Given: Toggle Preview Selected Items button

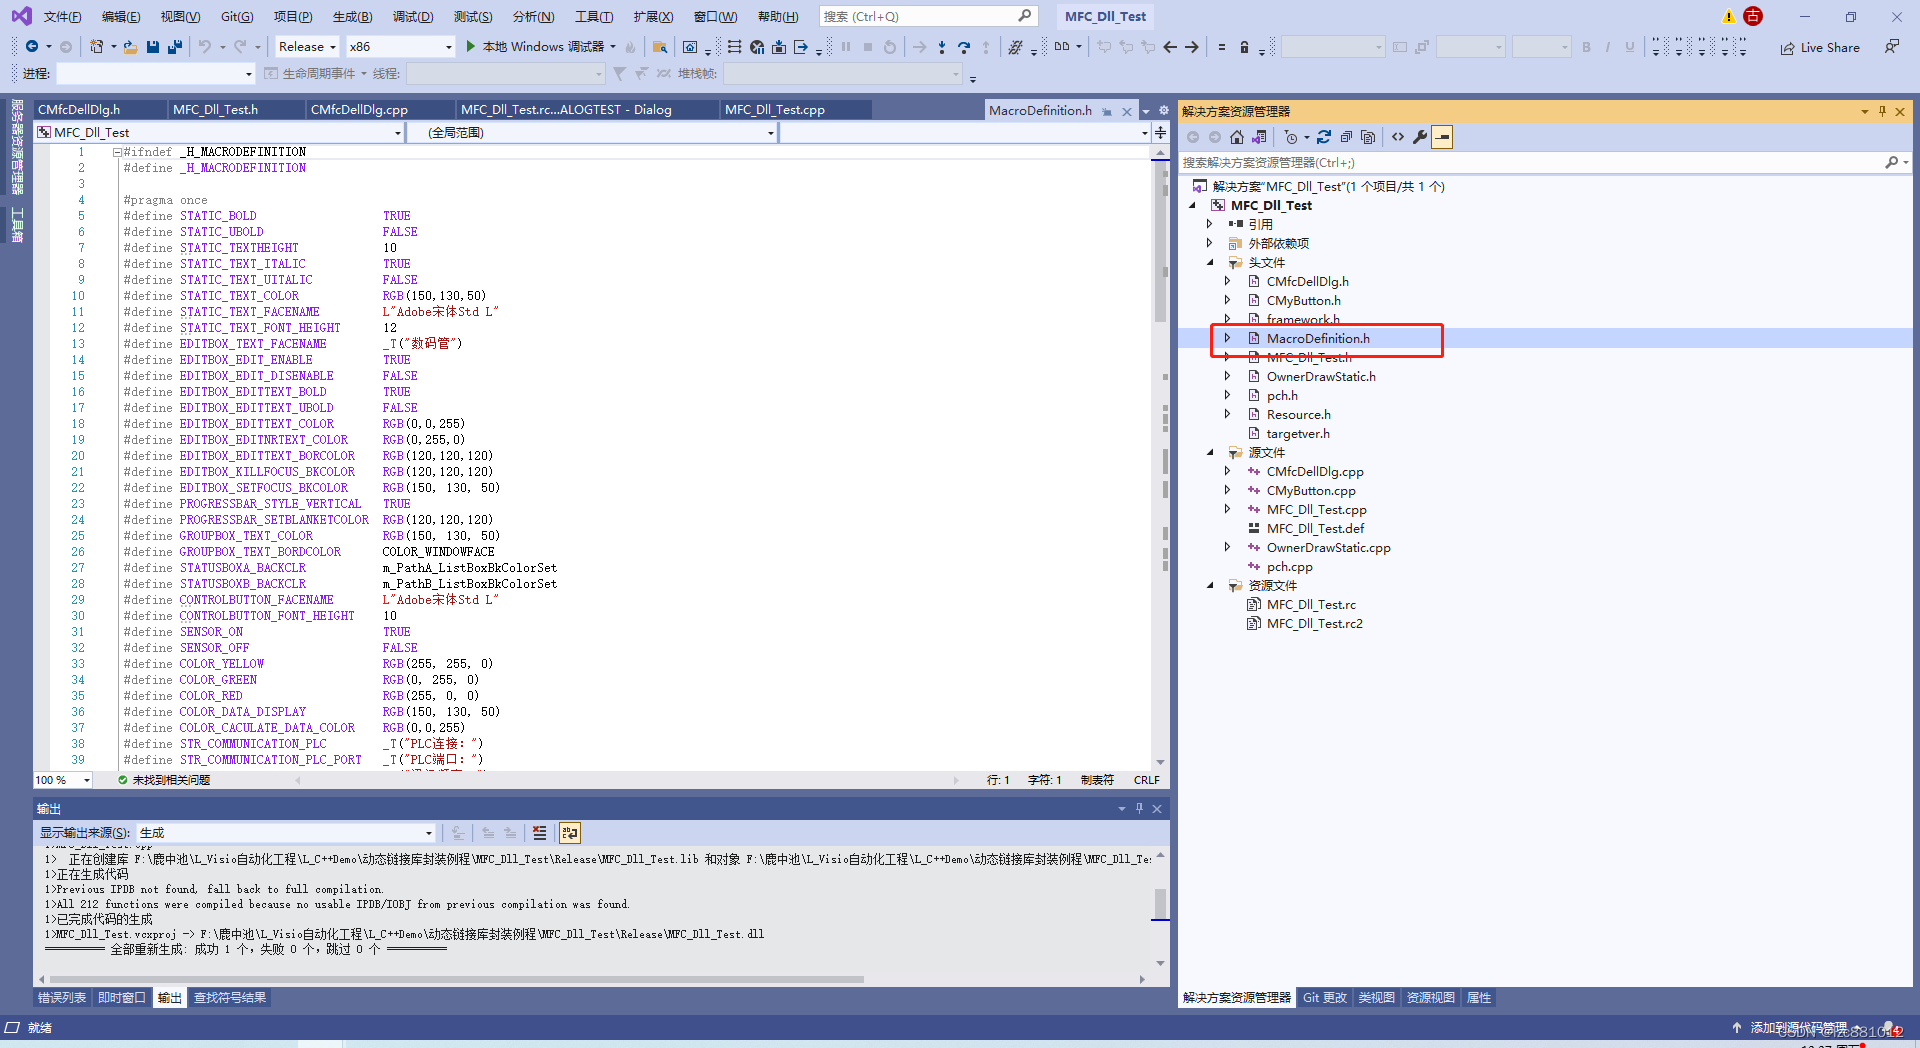Looking at the screenshot, I should point(1442,137).
